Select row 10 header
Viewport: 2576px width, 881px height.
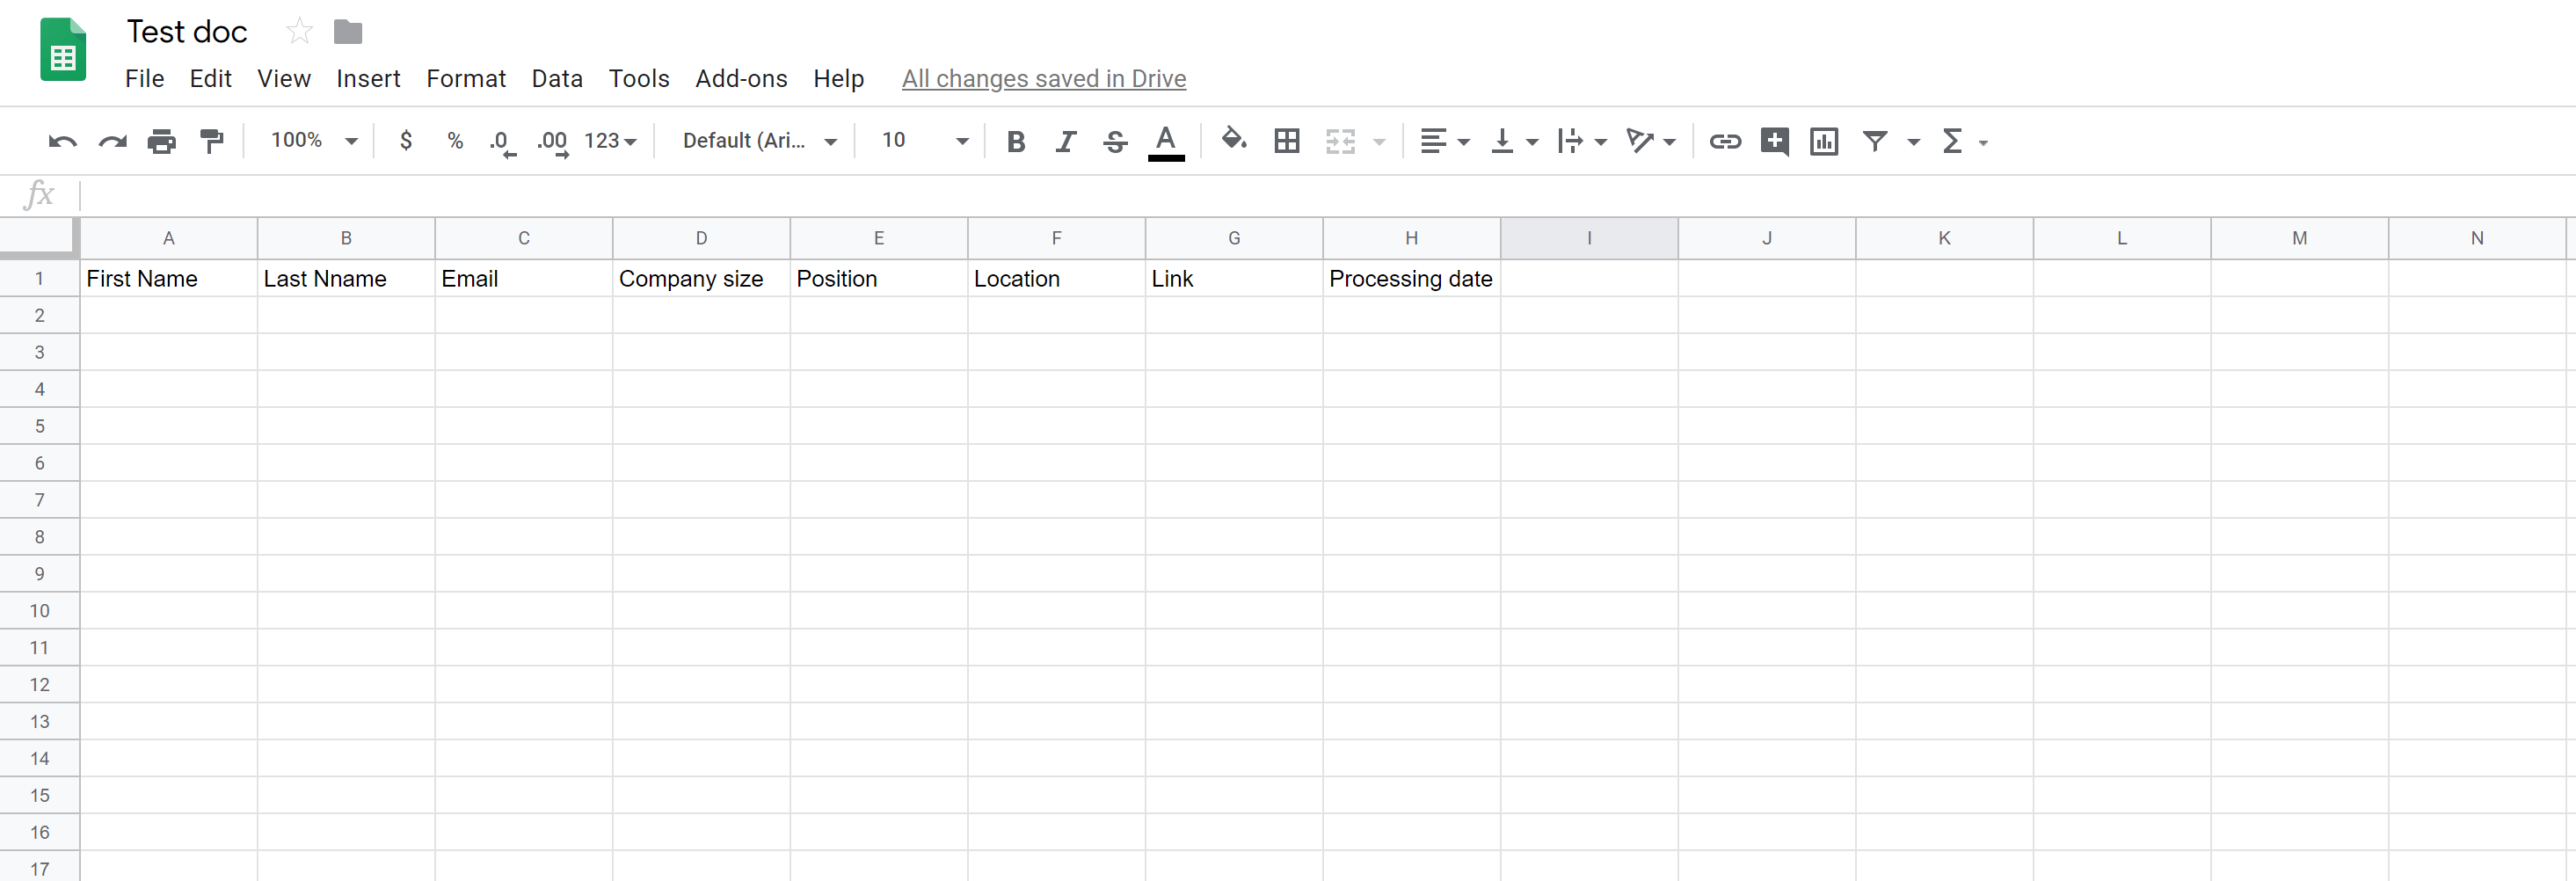[x=39, y=610]
